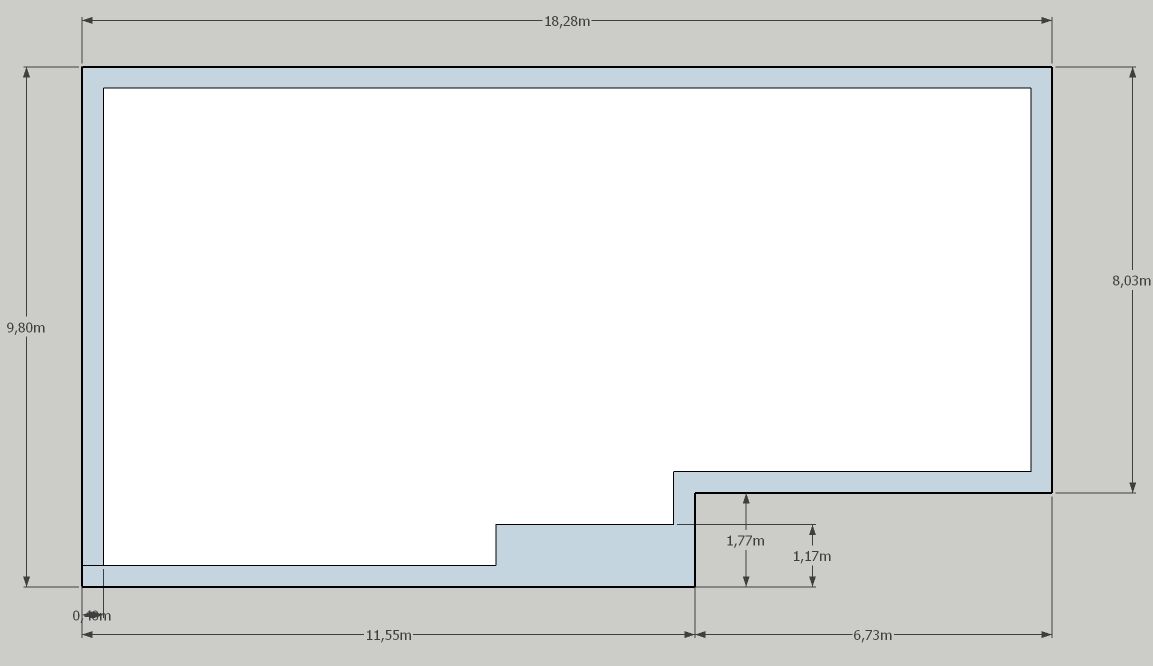
Task: Click the bottom arrowhead of the 8,03m dimension
Action: click(1132, 487)
